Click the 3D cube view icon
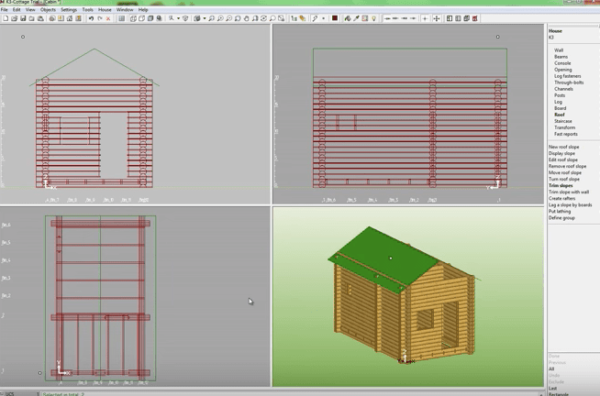This screenshot has width=600, height=396. tap(197, 18)
